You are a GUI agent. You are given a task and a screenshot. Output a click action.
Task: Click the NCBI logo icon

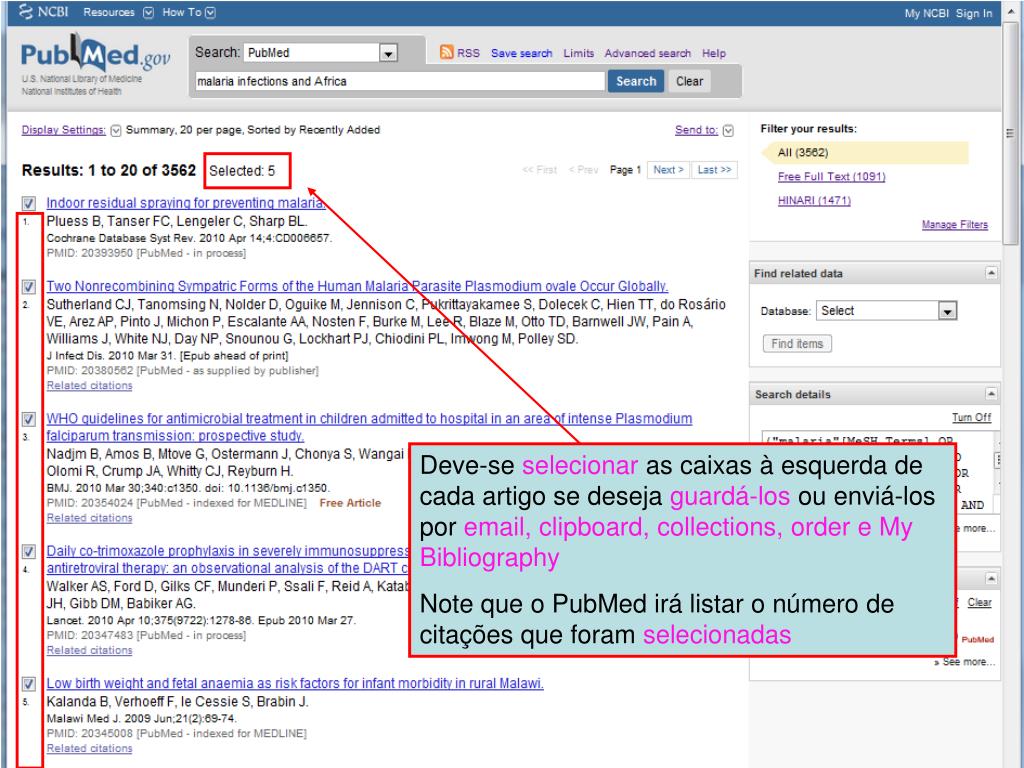pyautogui.click(x=26, y=12)
